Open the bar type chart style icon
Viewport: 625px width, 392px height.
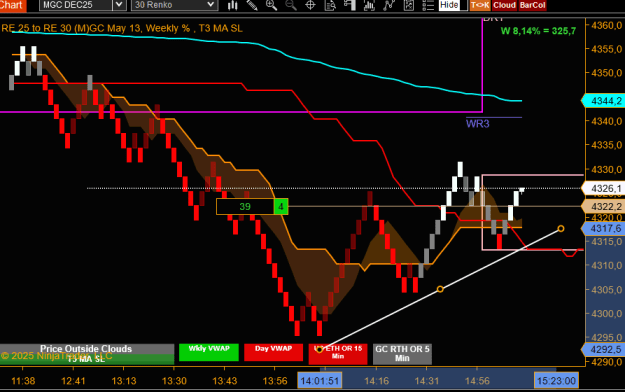click(x=232, y=5)
